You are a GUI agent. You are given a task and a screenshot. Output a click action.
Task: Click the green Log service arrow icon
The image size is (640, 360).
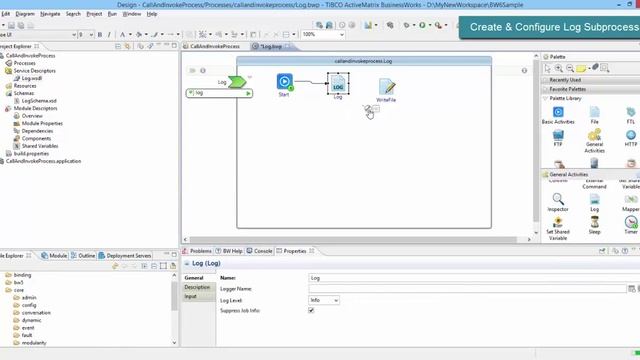coord(237,82)
